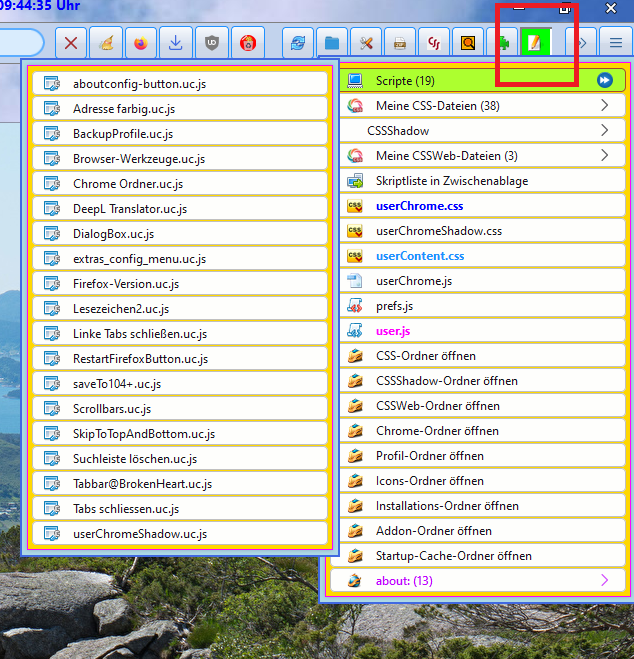Select Skriptliste in Zwischenablage menu entry
Image resolution: width=634 pixels, height=659 pixels.
[452, 181]
